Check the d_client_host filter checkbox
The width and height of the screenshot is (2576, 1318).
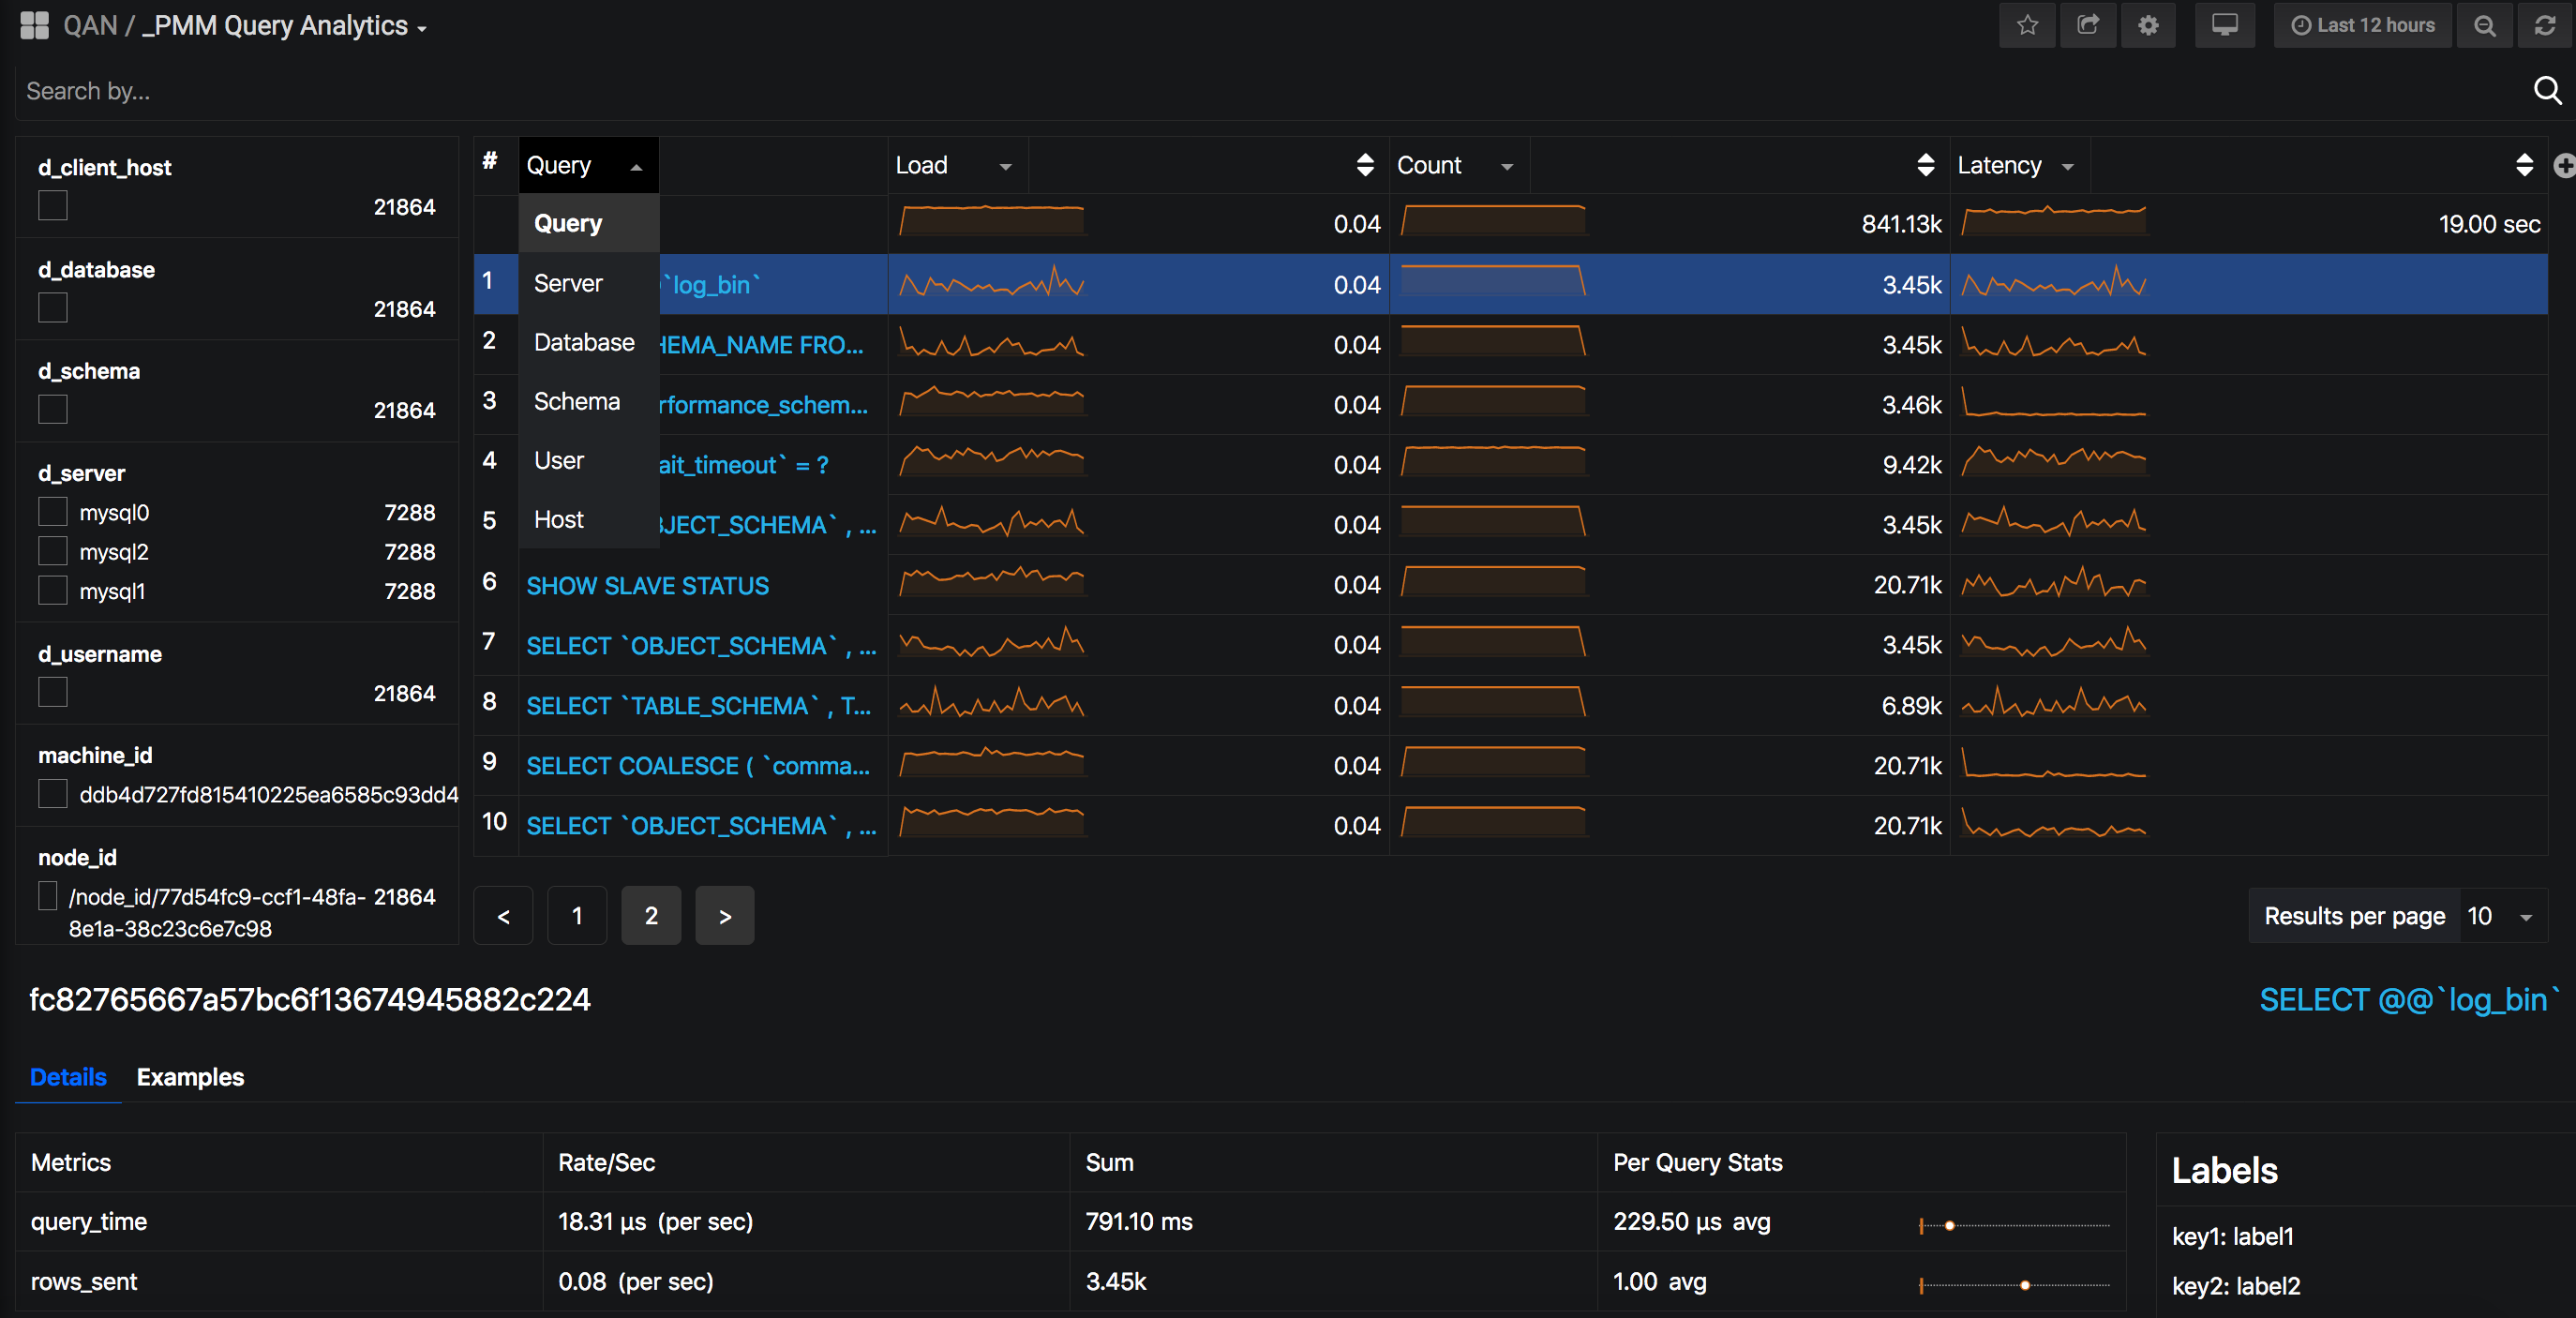[52, 205]
